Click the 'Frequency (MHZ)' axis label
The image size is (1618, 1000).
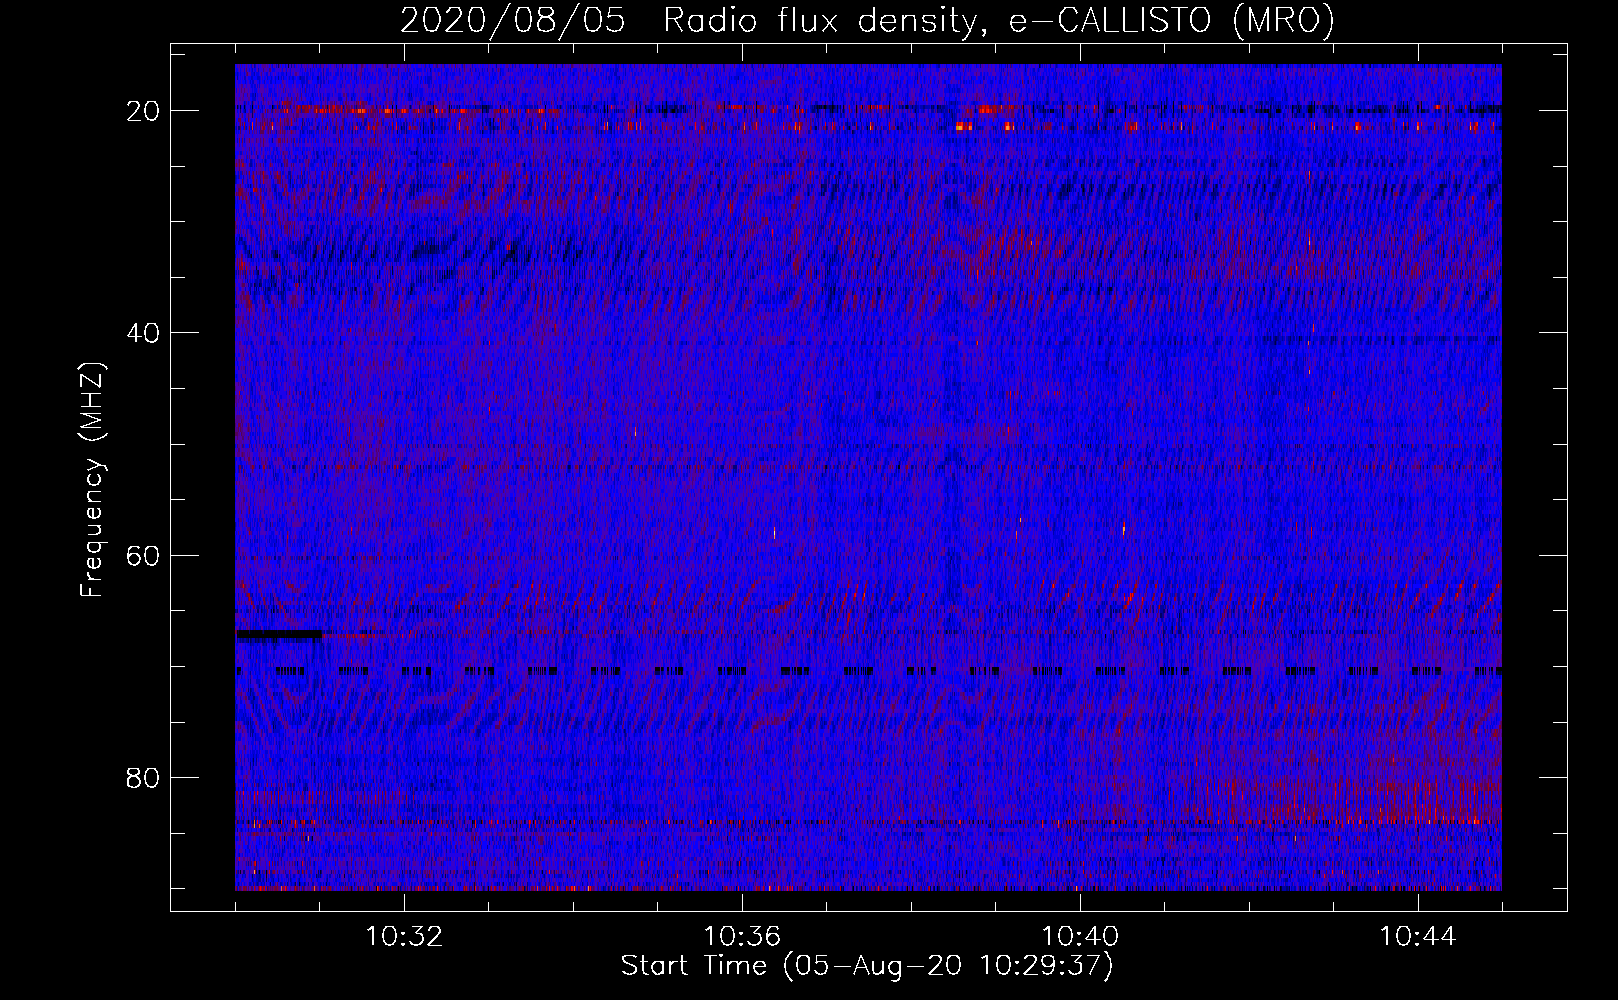click(92, 480)
